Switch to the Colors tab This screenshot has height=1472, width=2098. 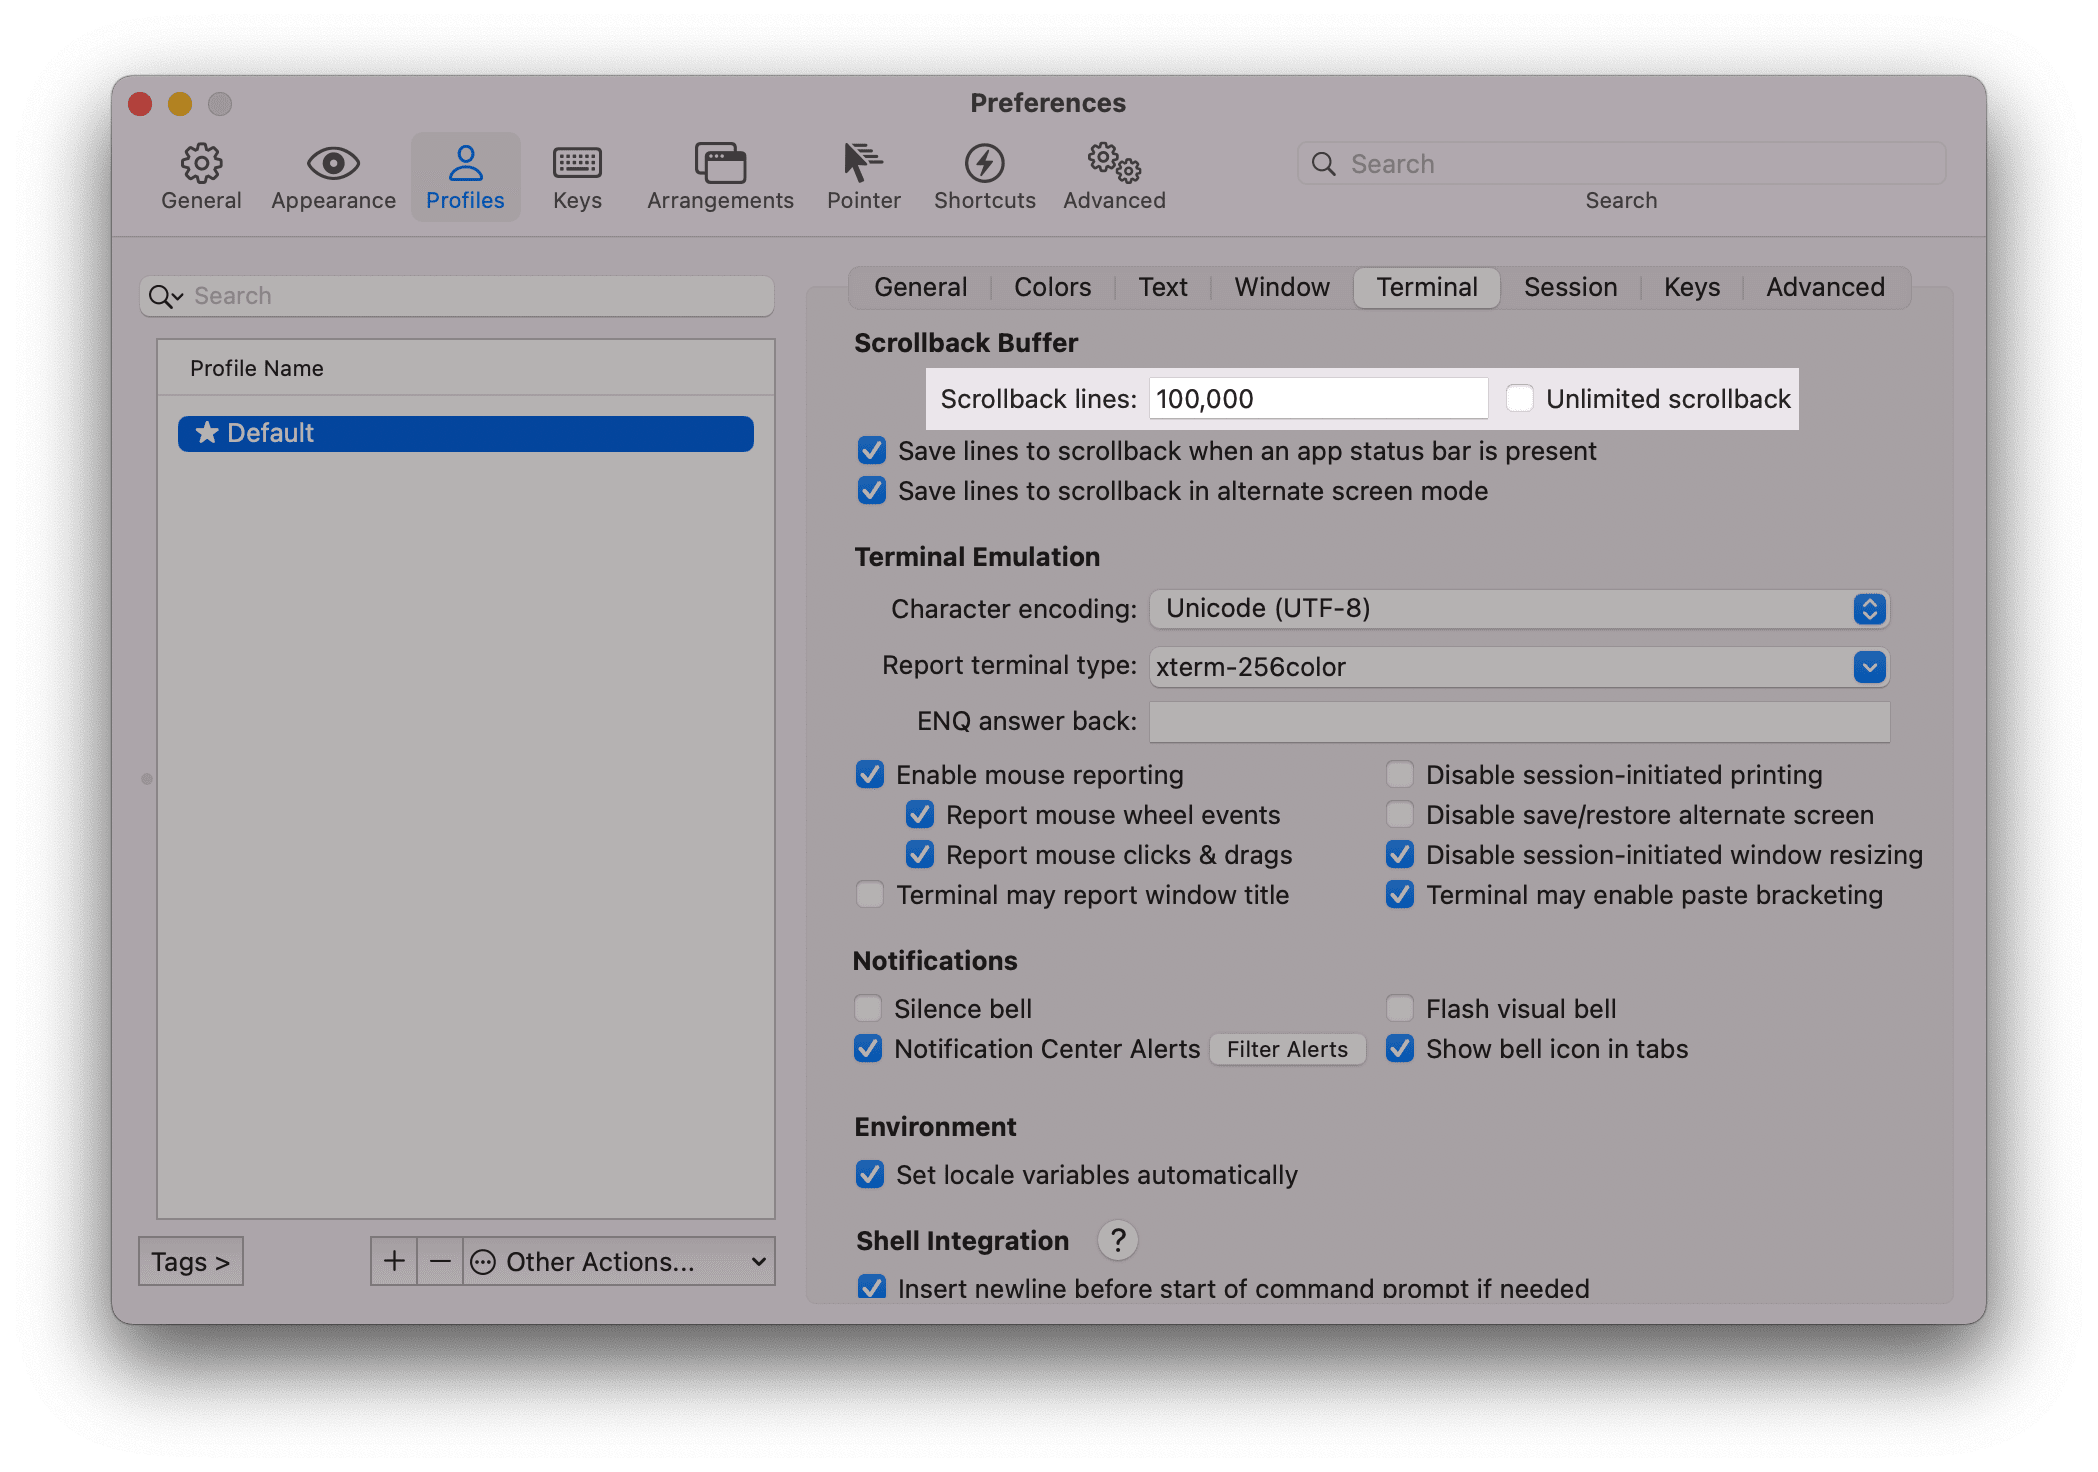[1052, 287]
